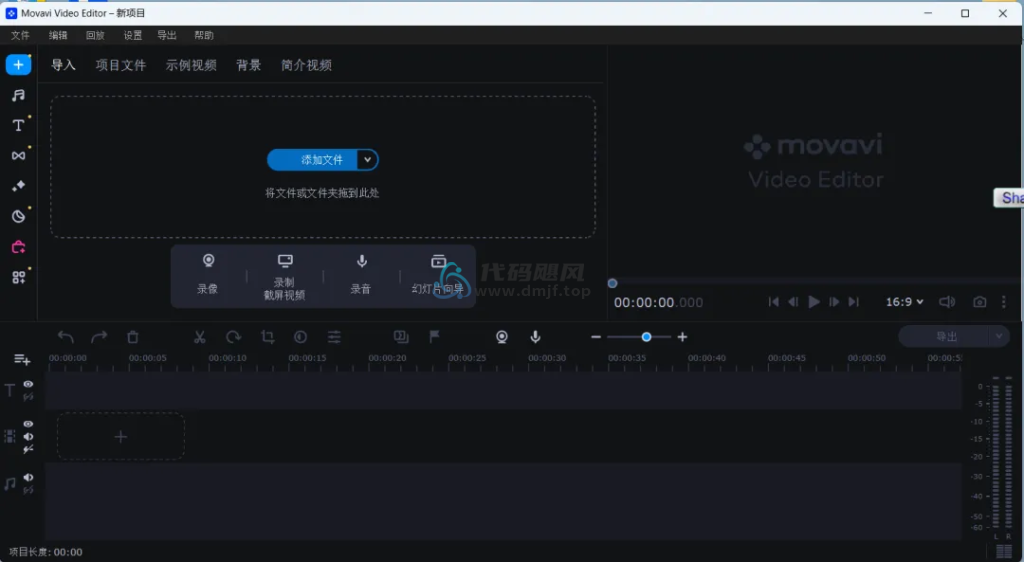The width and height of the screenshot is (1024, 562).
Task: Switch to the 背景 tab
Action: pos(248,65)
